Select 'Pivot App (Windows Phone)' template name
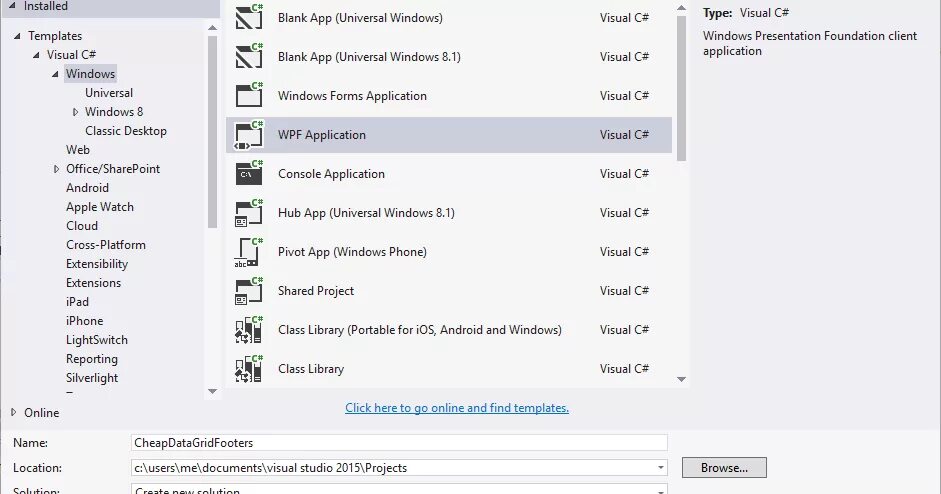 point(352,252)
